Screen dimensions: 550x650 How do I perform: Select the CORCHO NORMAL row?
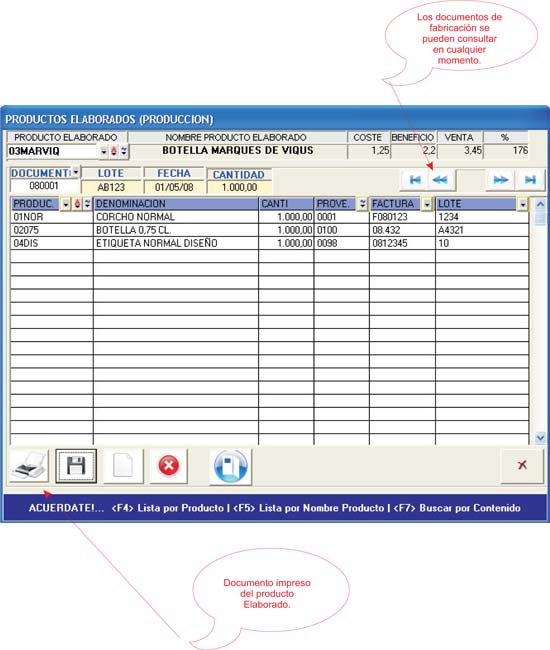coord(269,217)
